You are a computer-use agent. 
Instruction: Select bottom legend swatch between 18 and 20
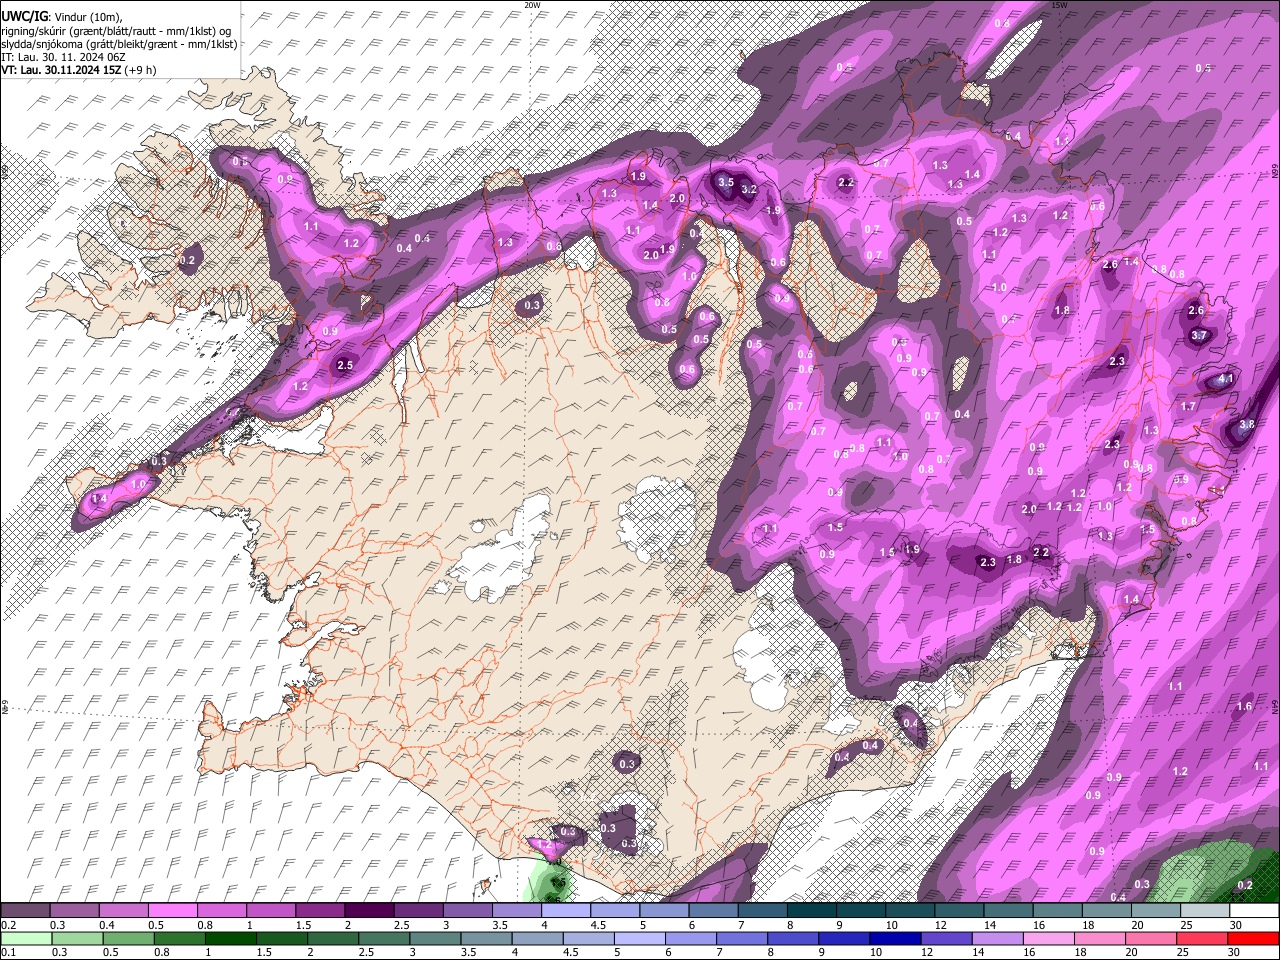click(x=1101, y=938)
